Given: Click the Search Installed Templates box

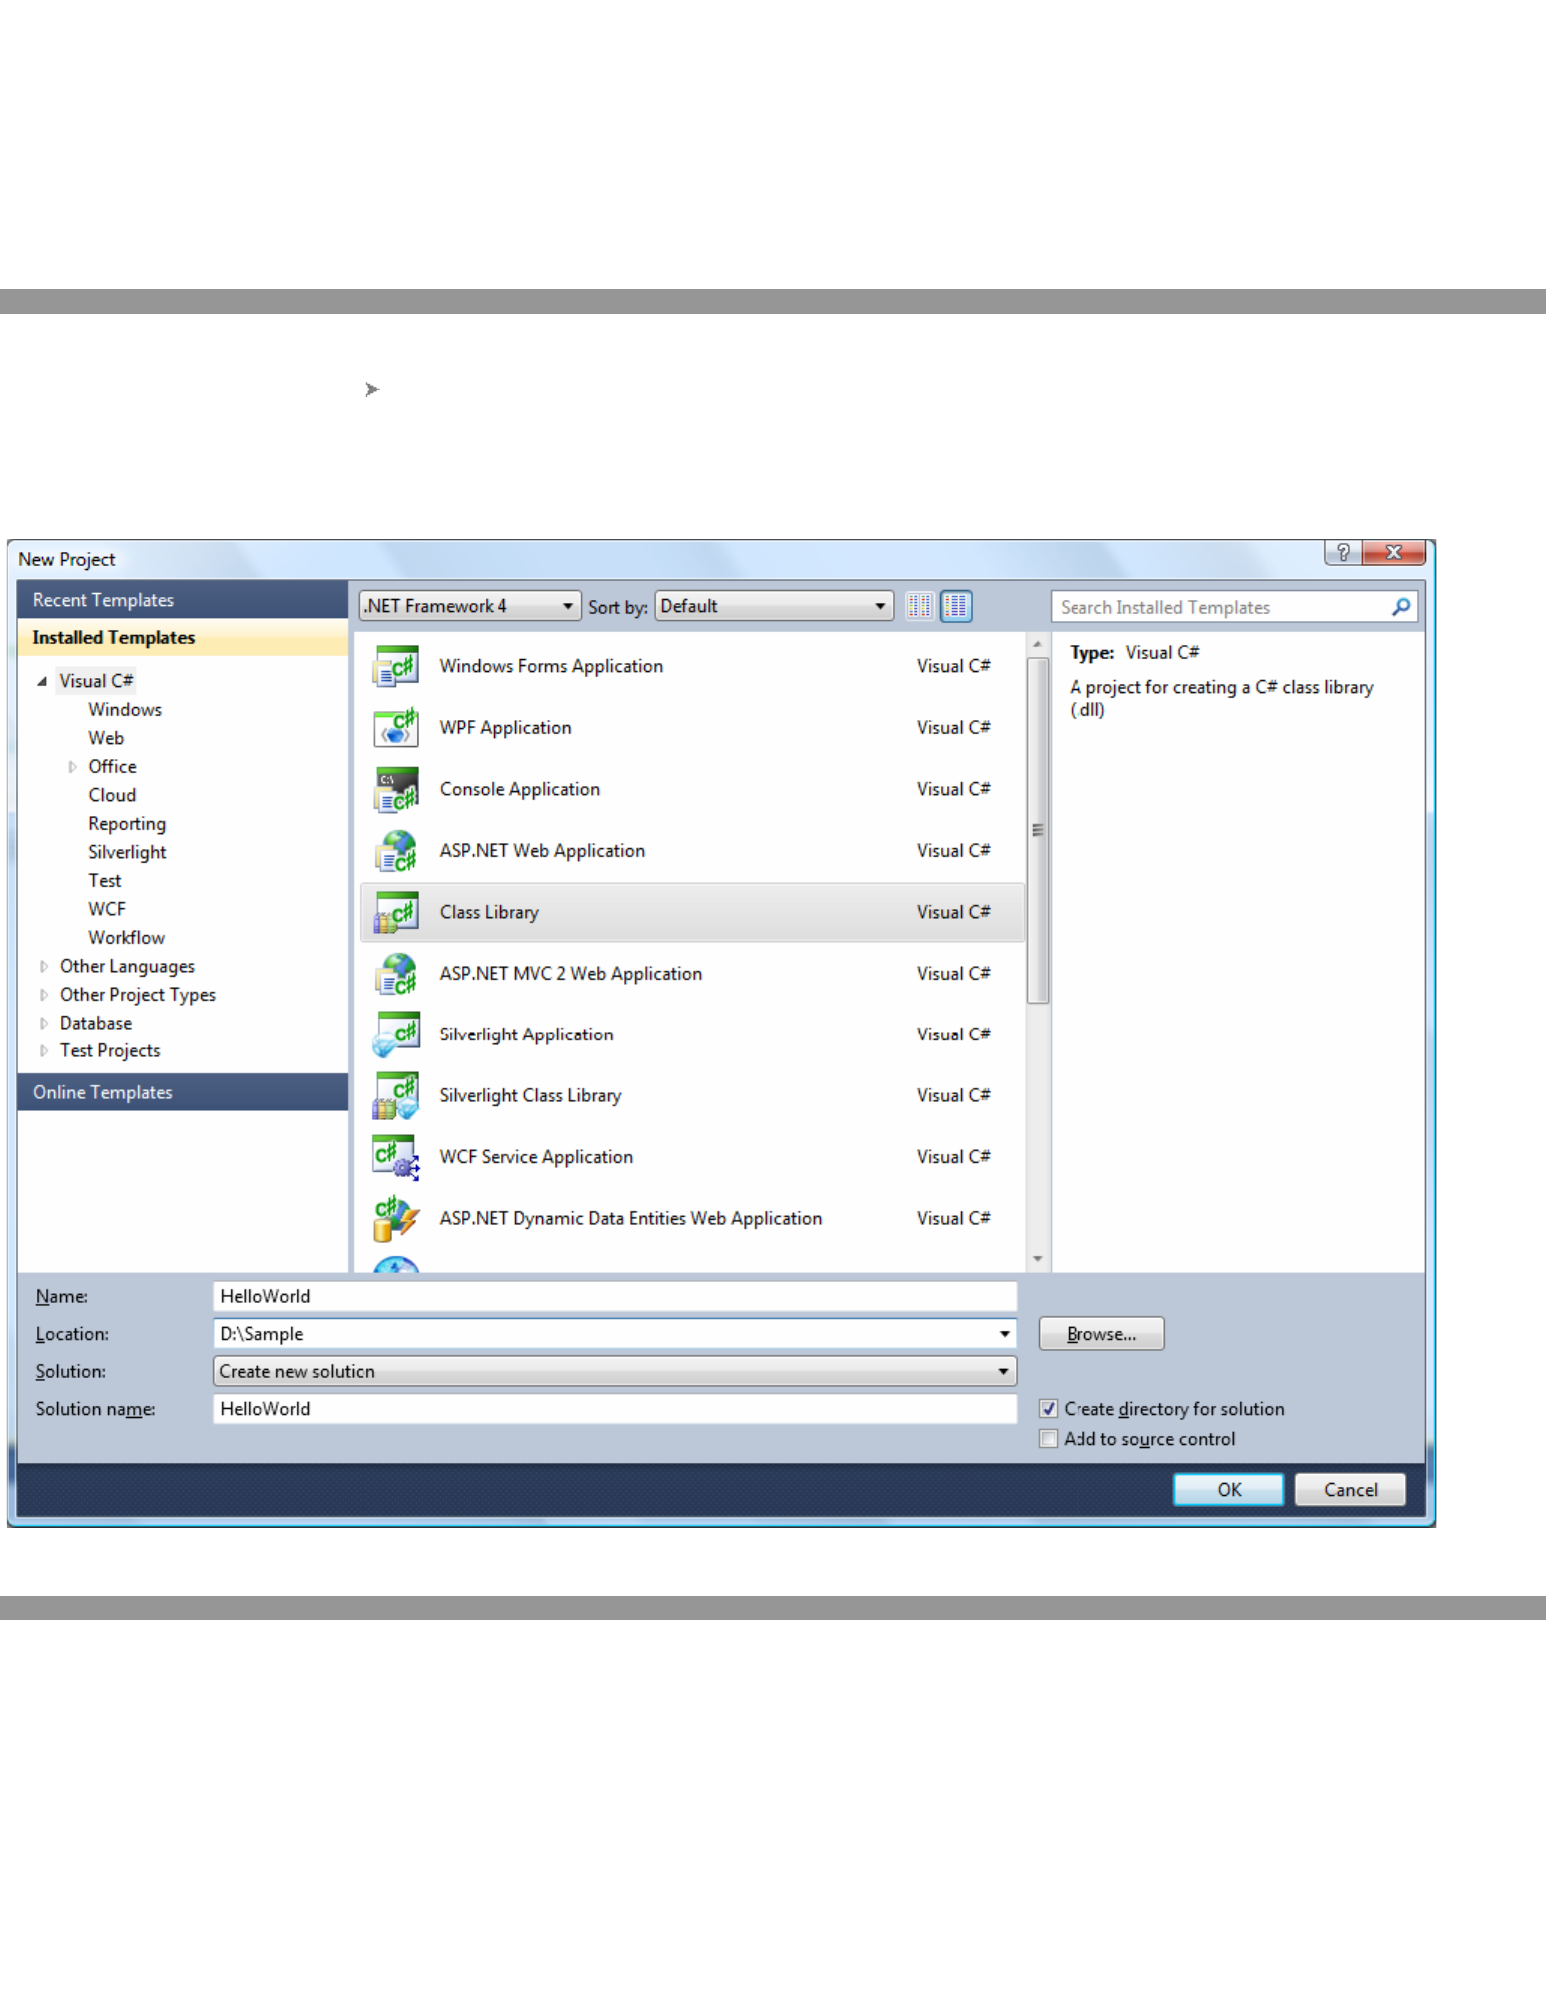Looking at the screenshot, I should (1234, 607).
